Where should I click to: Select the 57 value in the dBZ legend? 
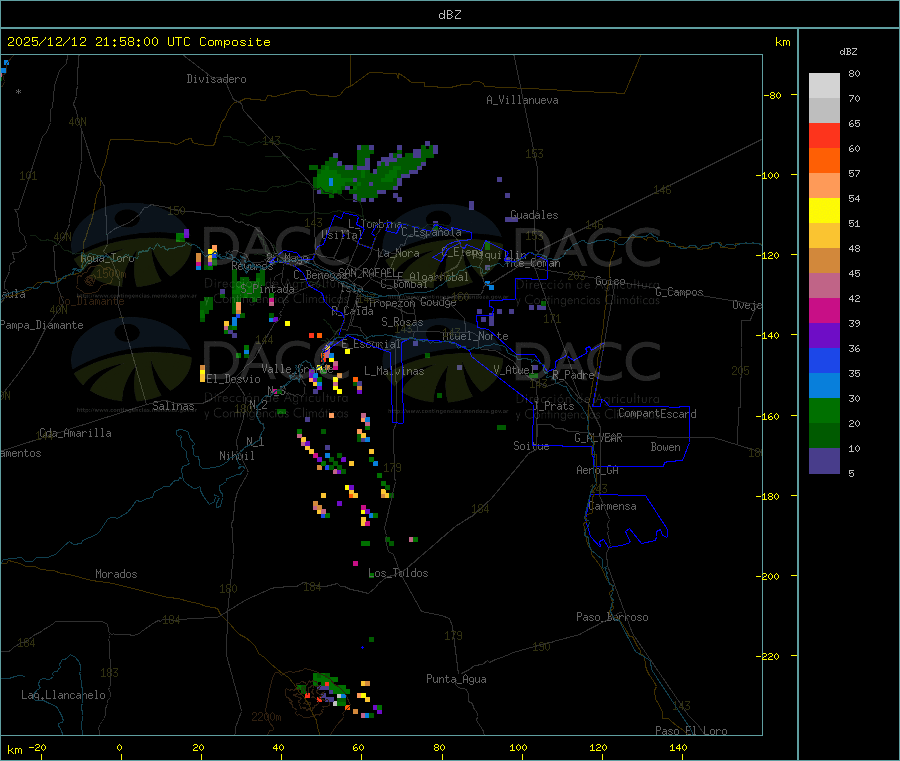point(854,173)
